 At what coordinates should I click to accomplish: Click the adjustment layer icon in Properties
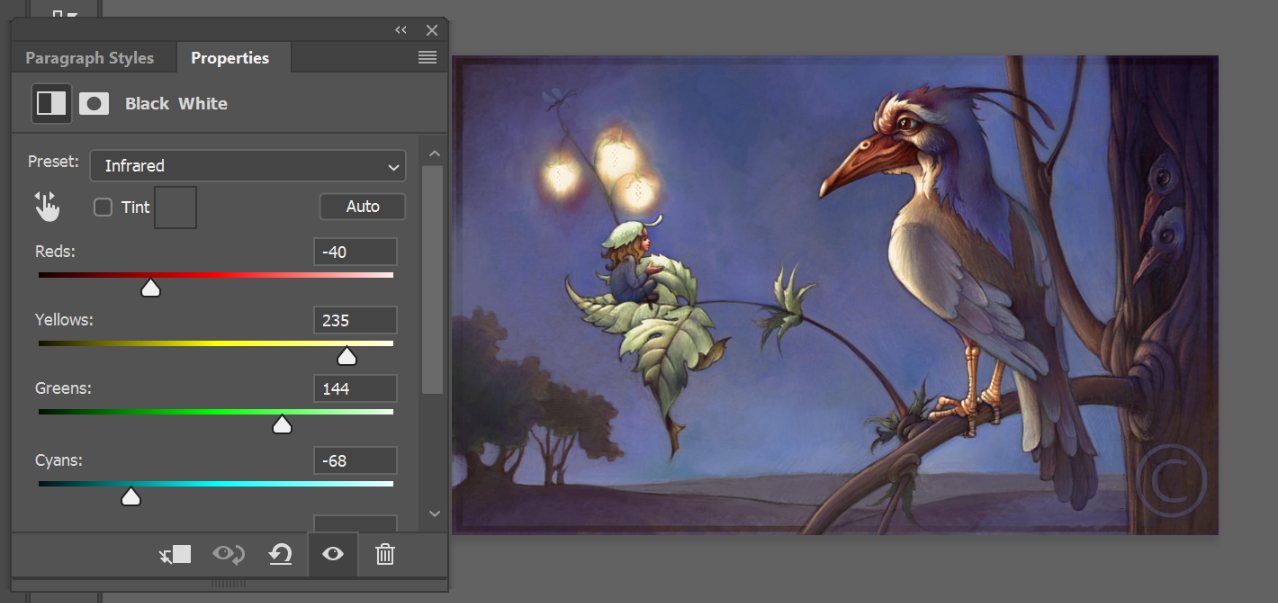[x=51, y=103]
